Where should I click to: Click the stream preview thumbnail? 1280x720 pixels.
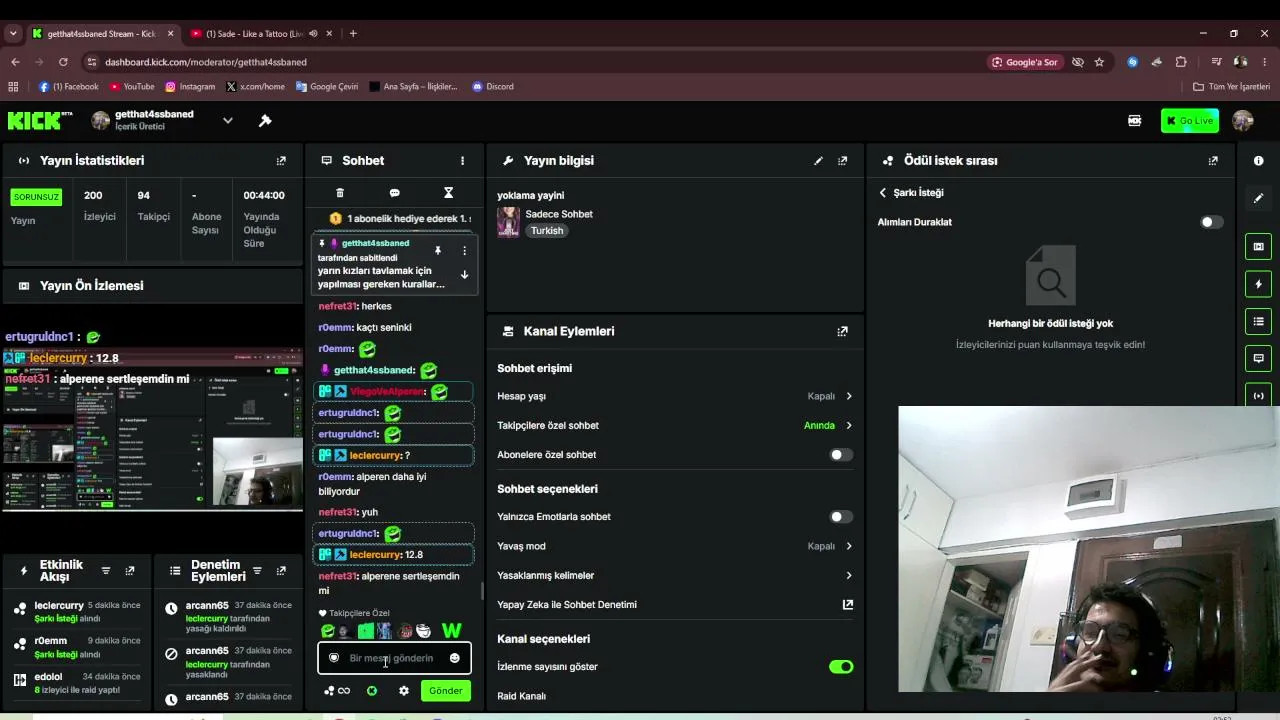click(152, 428)
